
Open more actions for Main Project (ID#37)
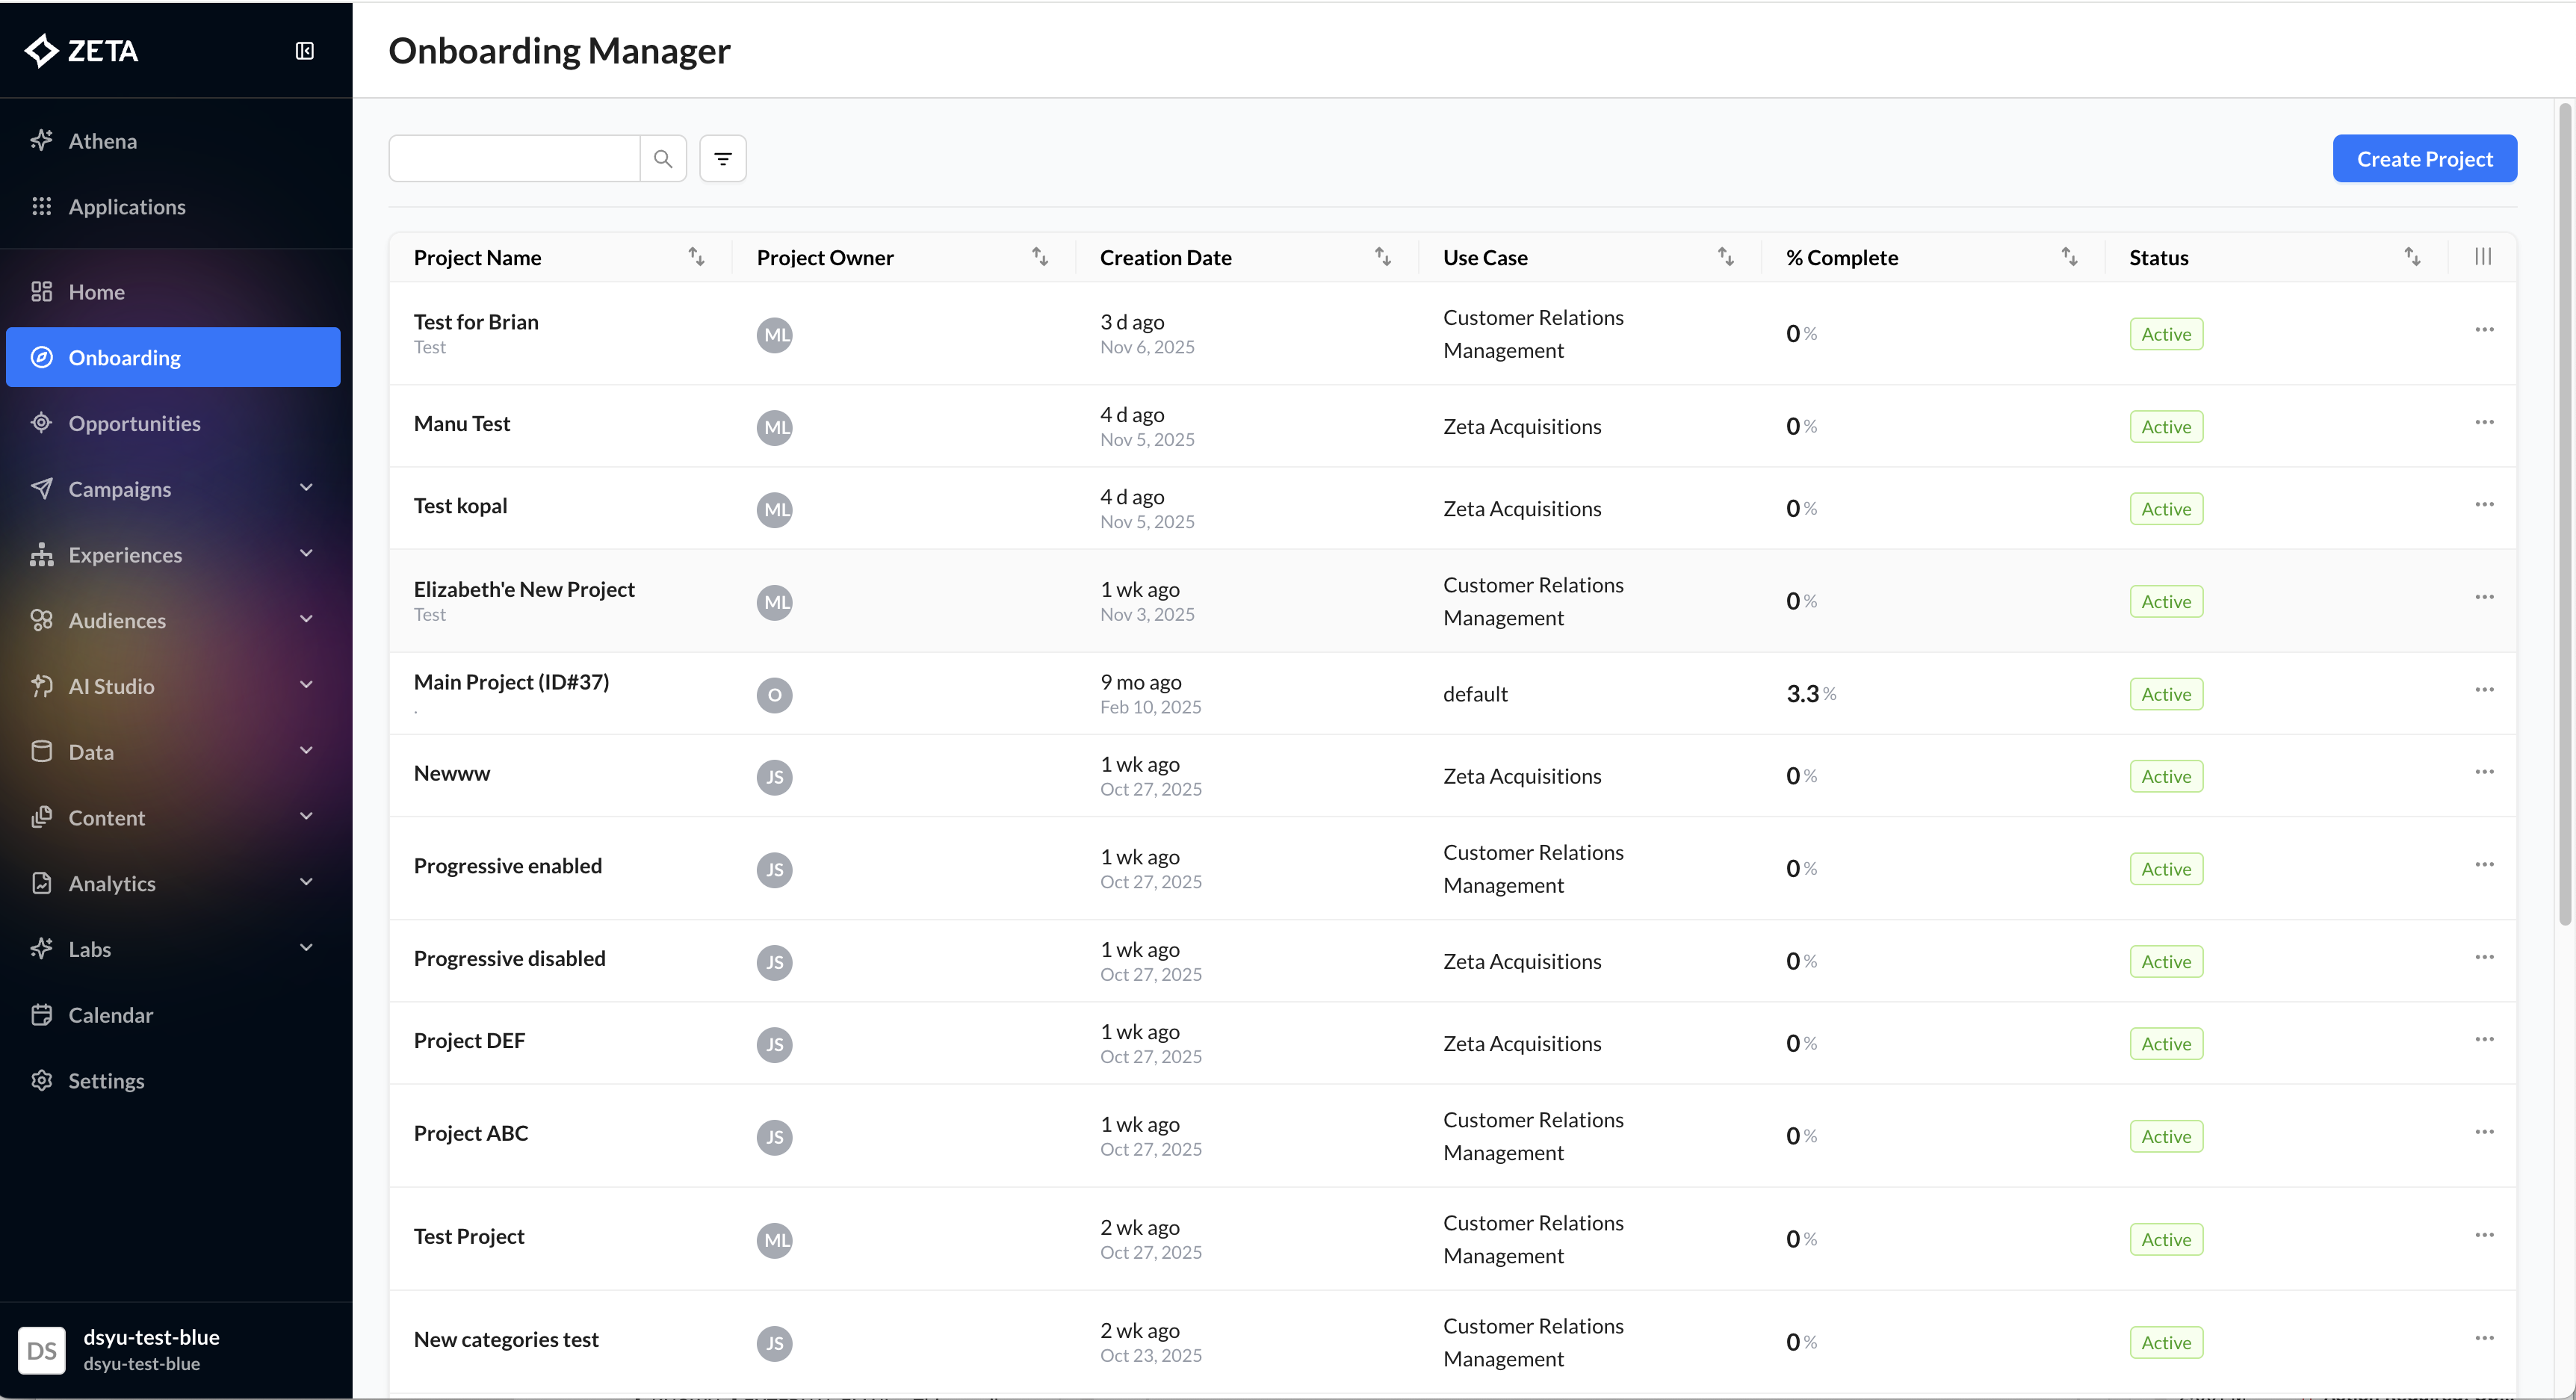pos(2484,690)
